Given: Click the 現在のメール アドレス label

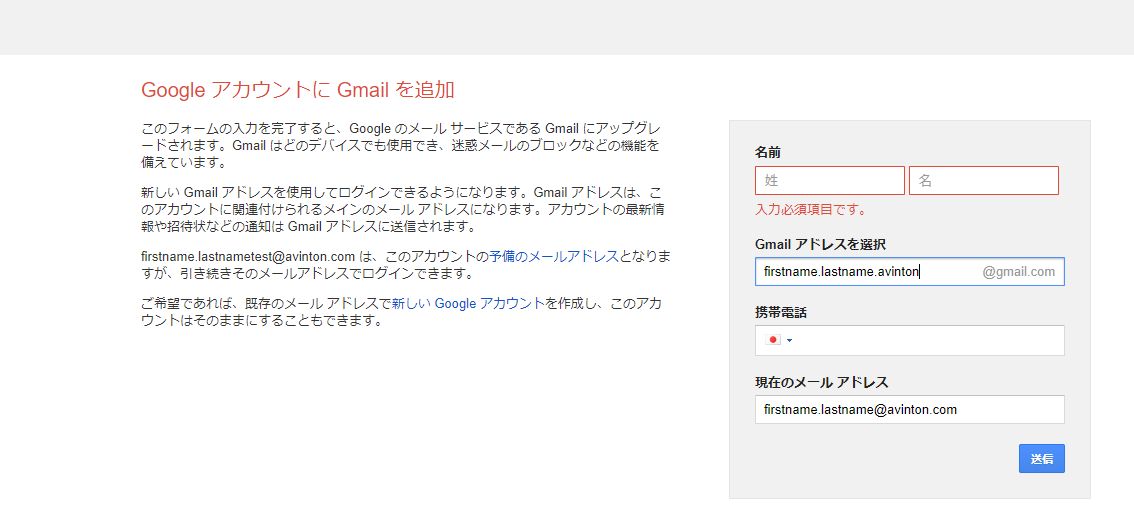Looking at the screenshot, I should (822, 382).
